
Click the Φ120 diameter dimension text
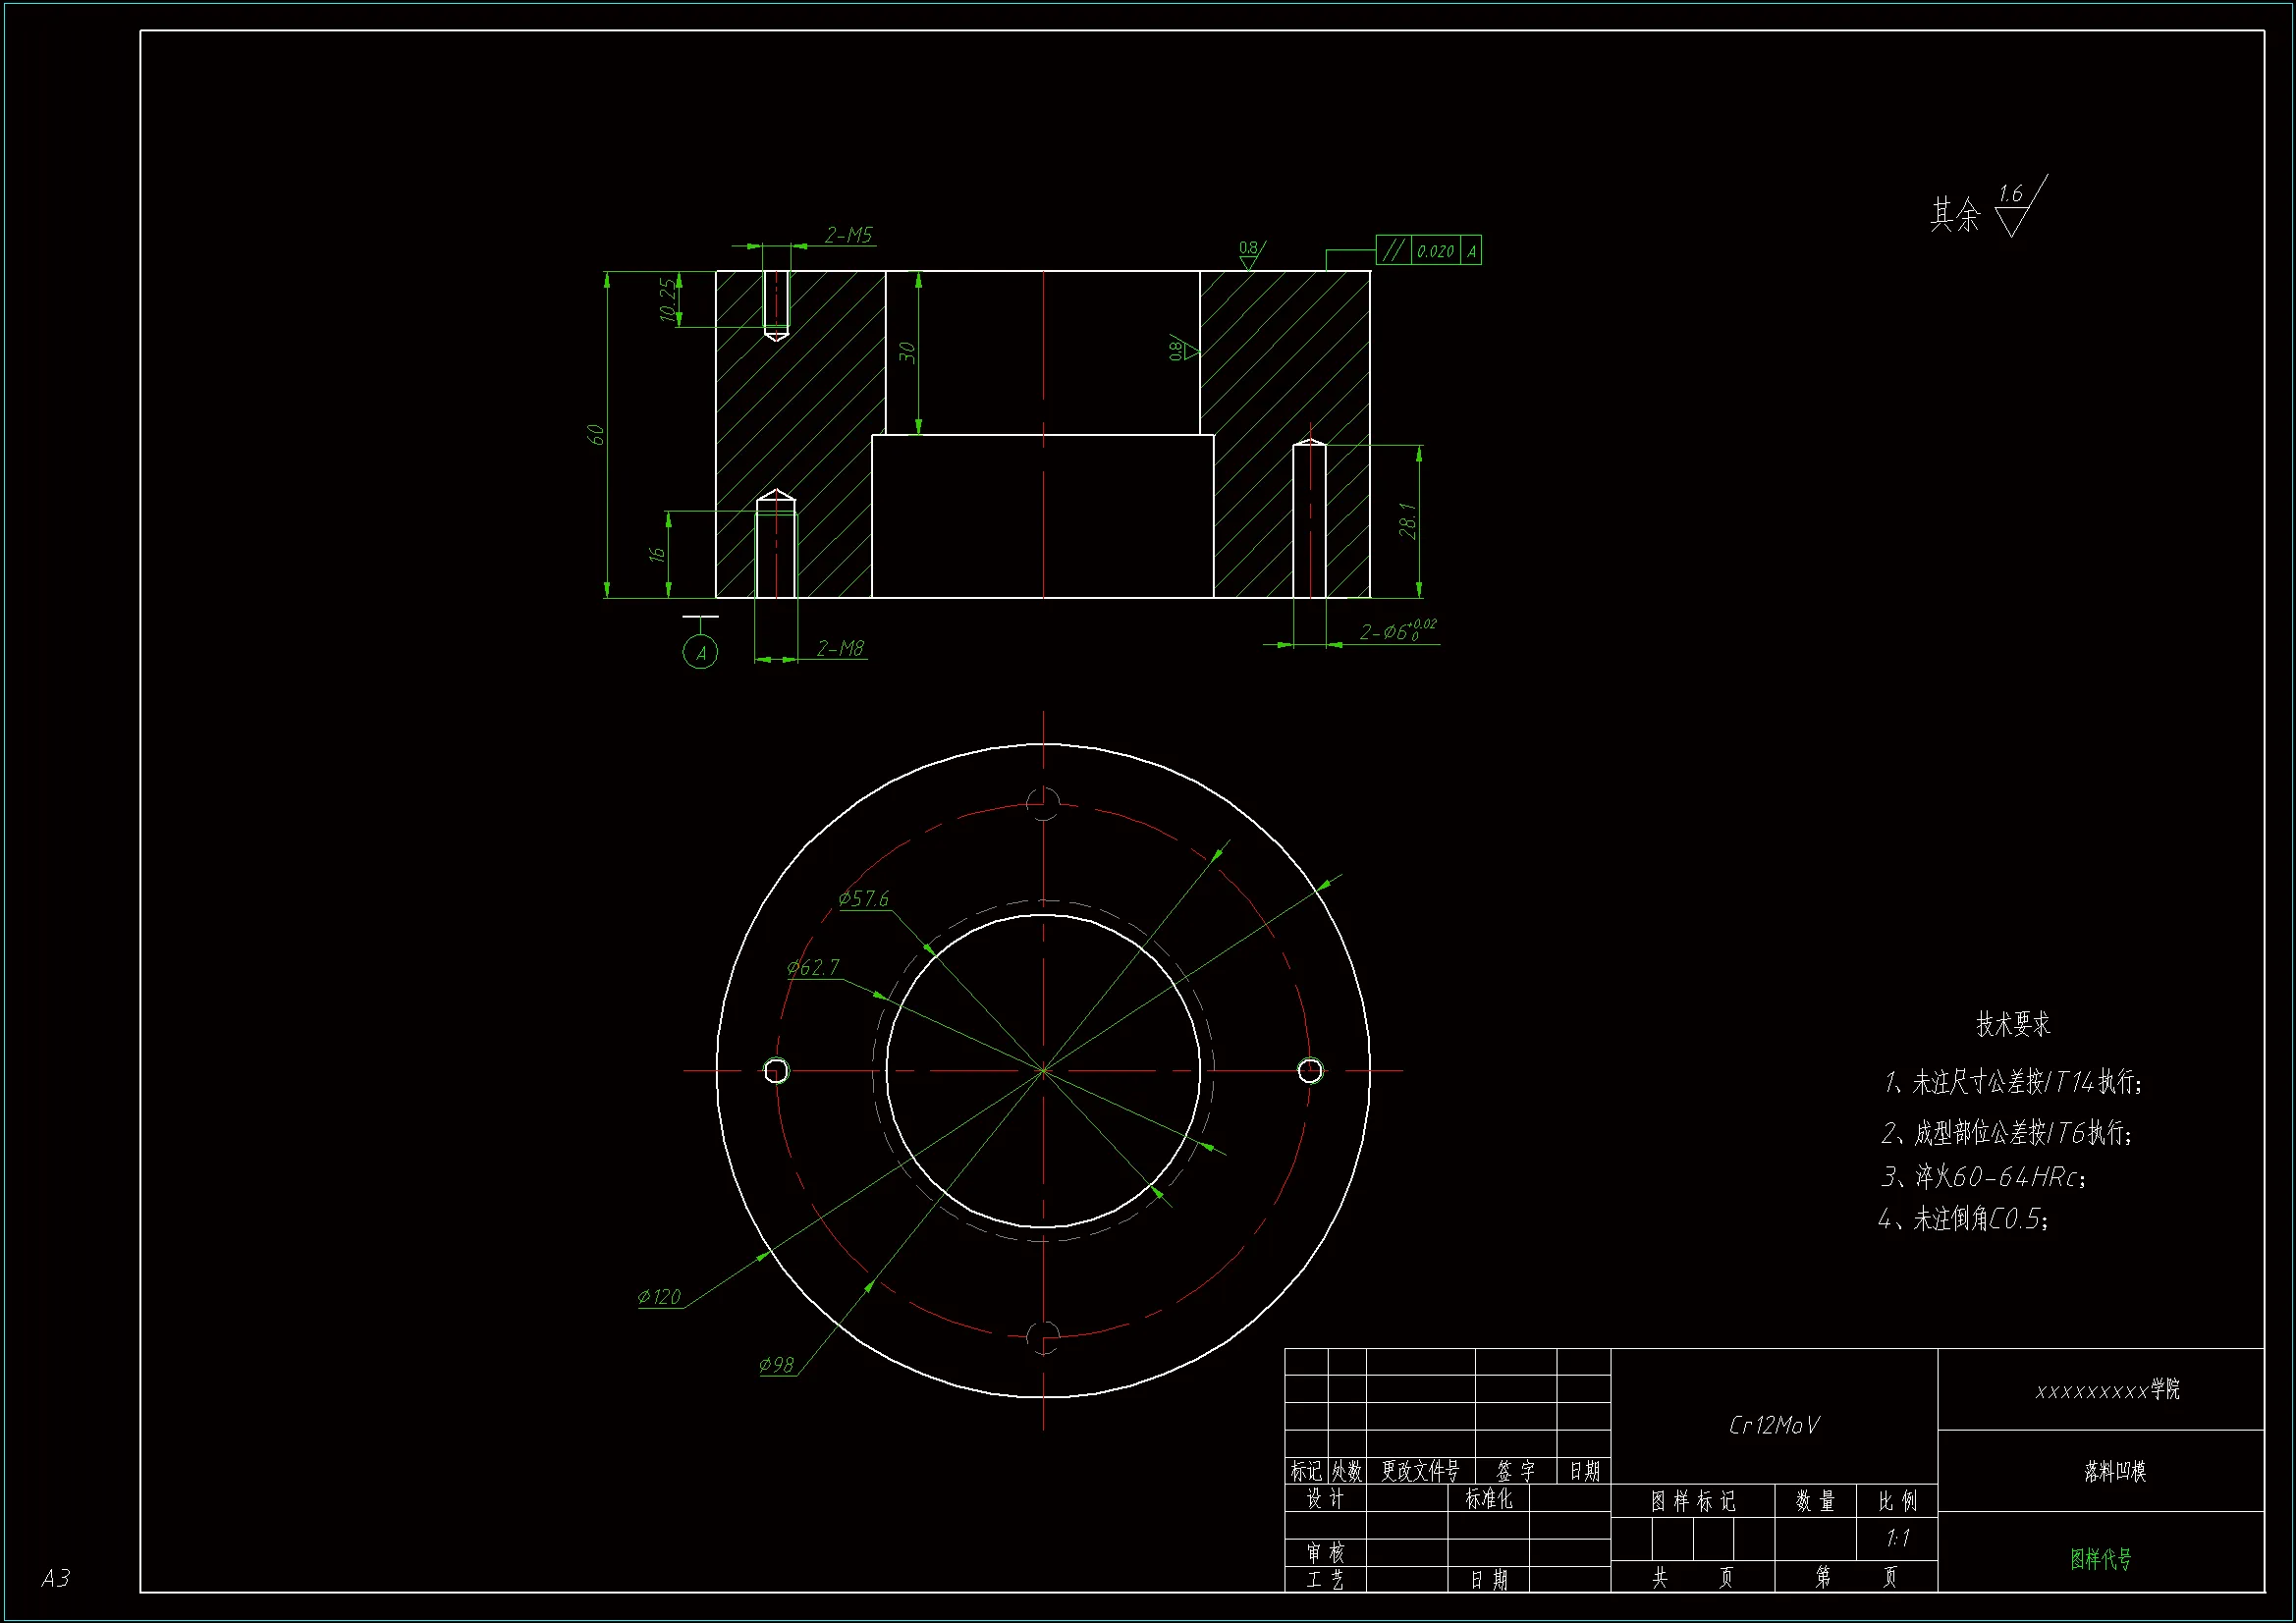click(659, 1297)
